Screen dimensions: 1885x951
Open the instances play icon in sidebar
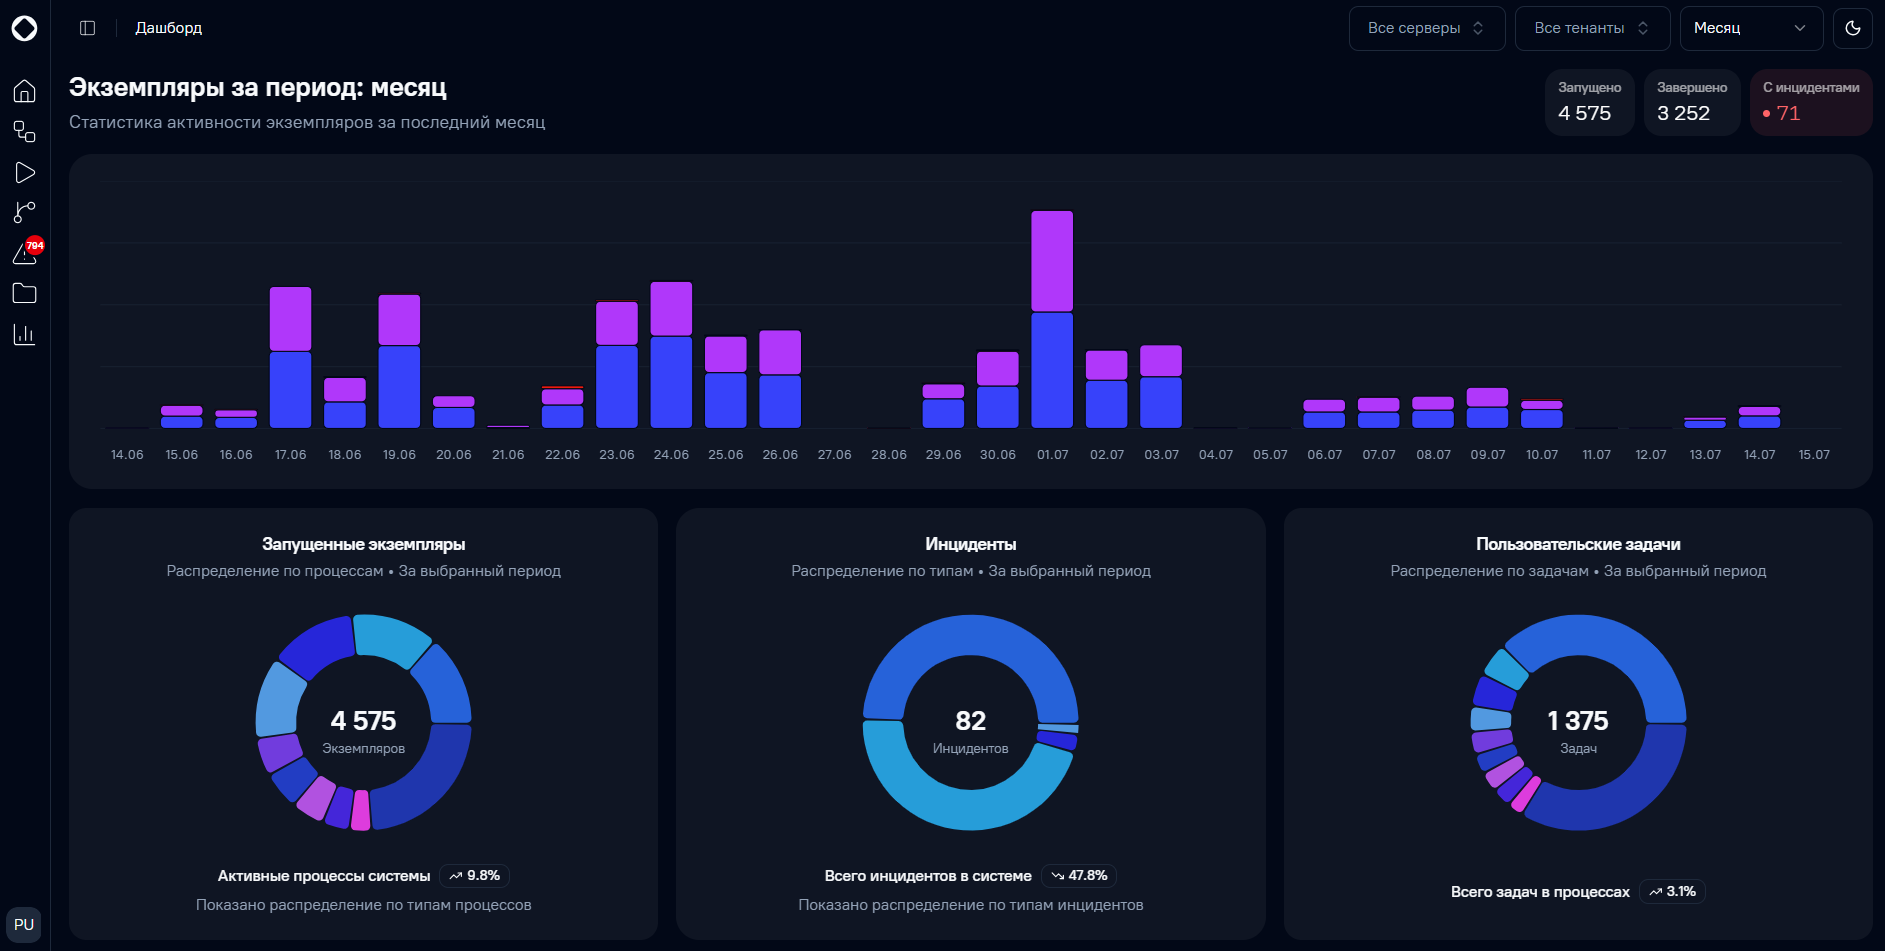coord(25,173)
